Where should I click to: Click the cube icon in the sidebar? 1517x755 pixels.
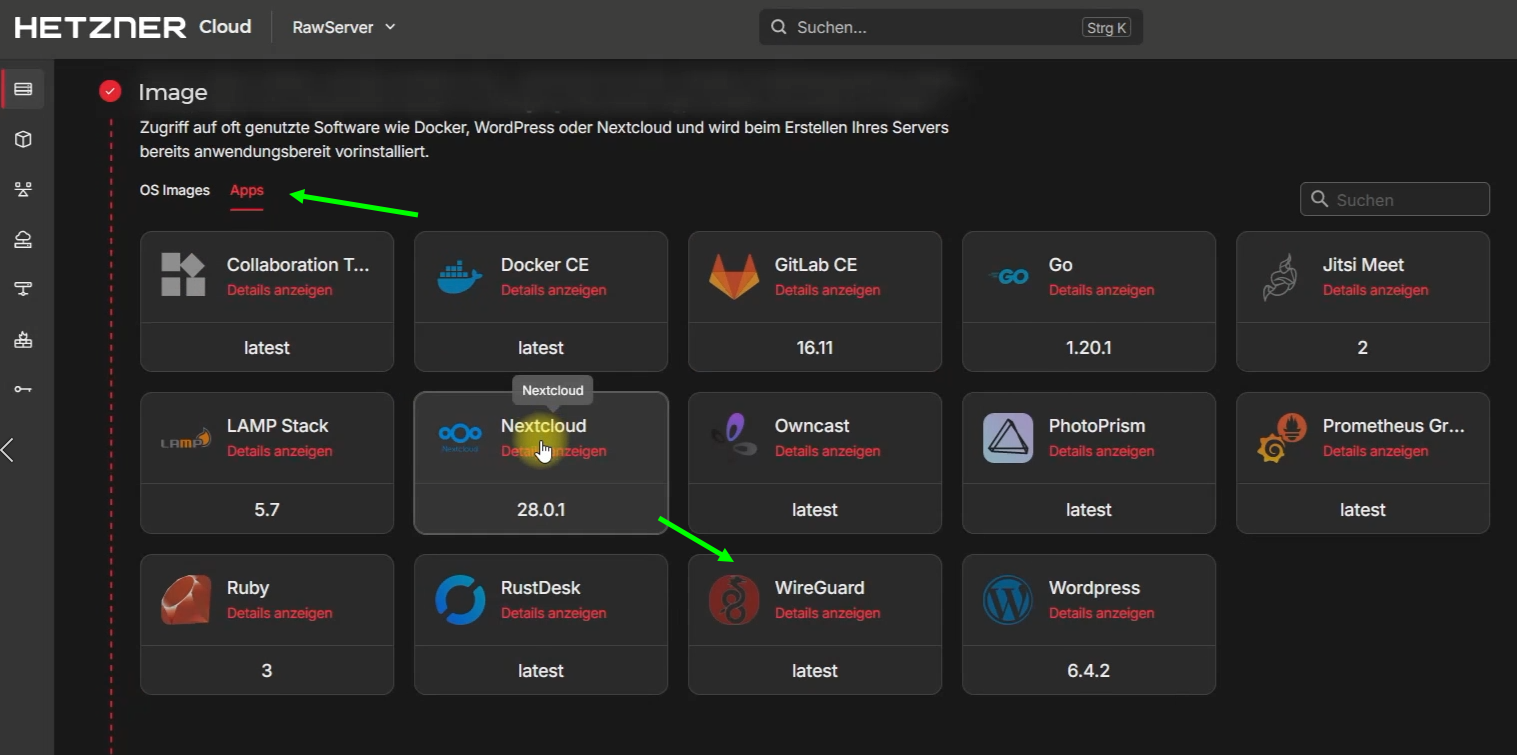point(23,140)
